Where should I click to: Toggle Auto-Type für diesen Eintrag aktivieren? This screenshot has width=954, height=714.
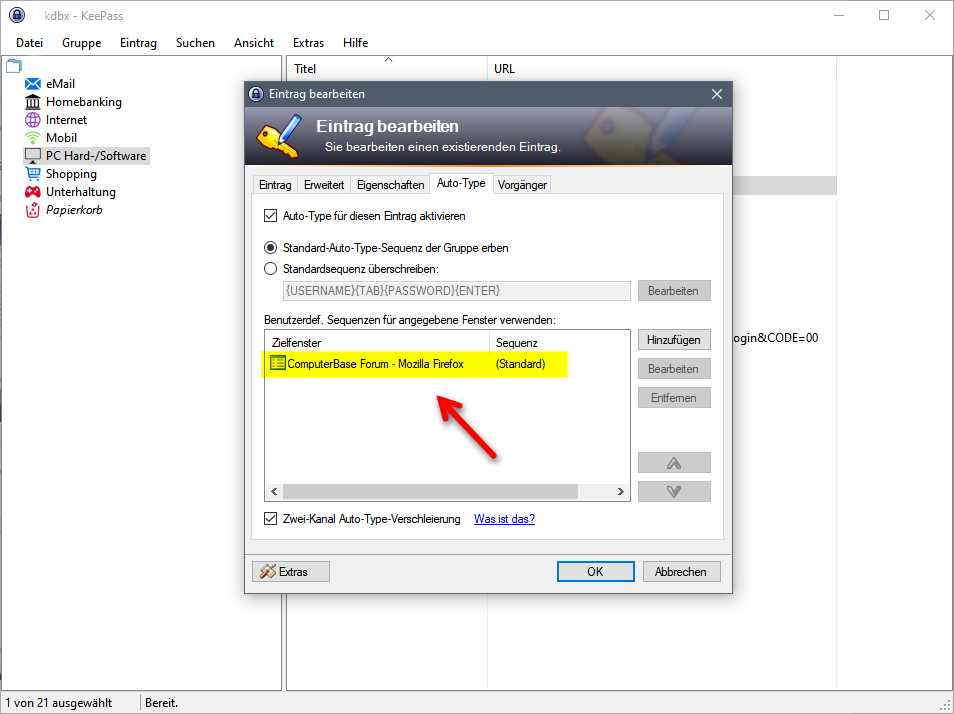pos(271,216)
